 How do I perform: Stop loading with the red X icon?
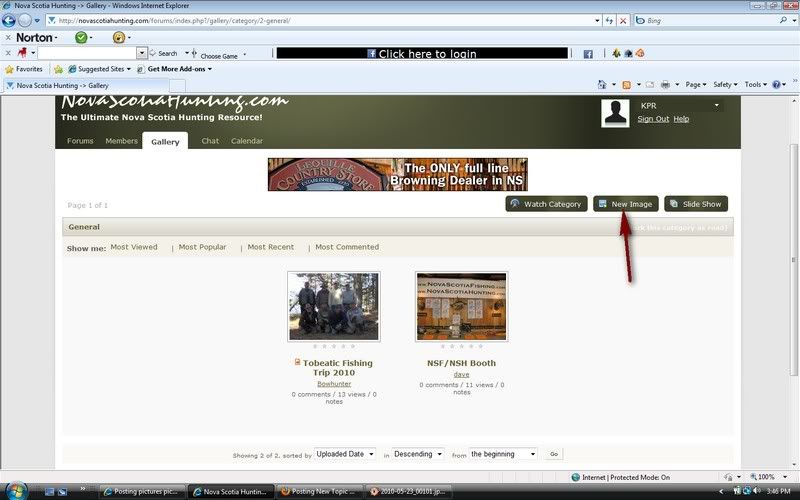pos(622,21)
